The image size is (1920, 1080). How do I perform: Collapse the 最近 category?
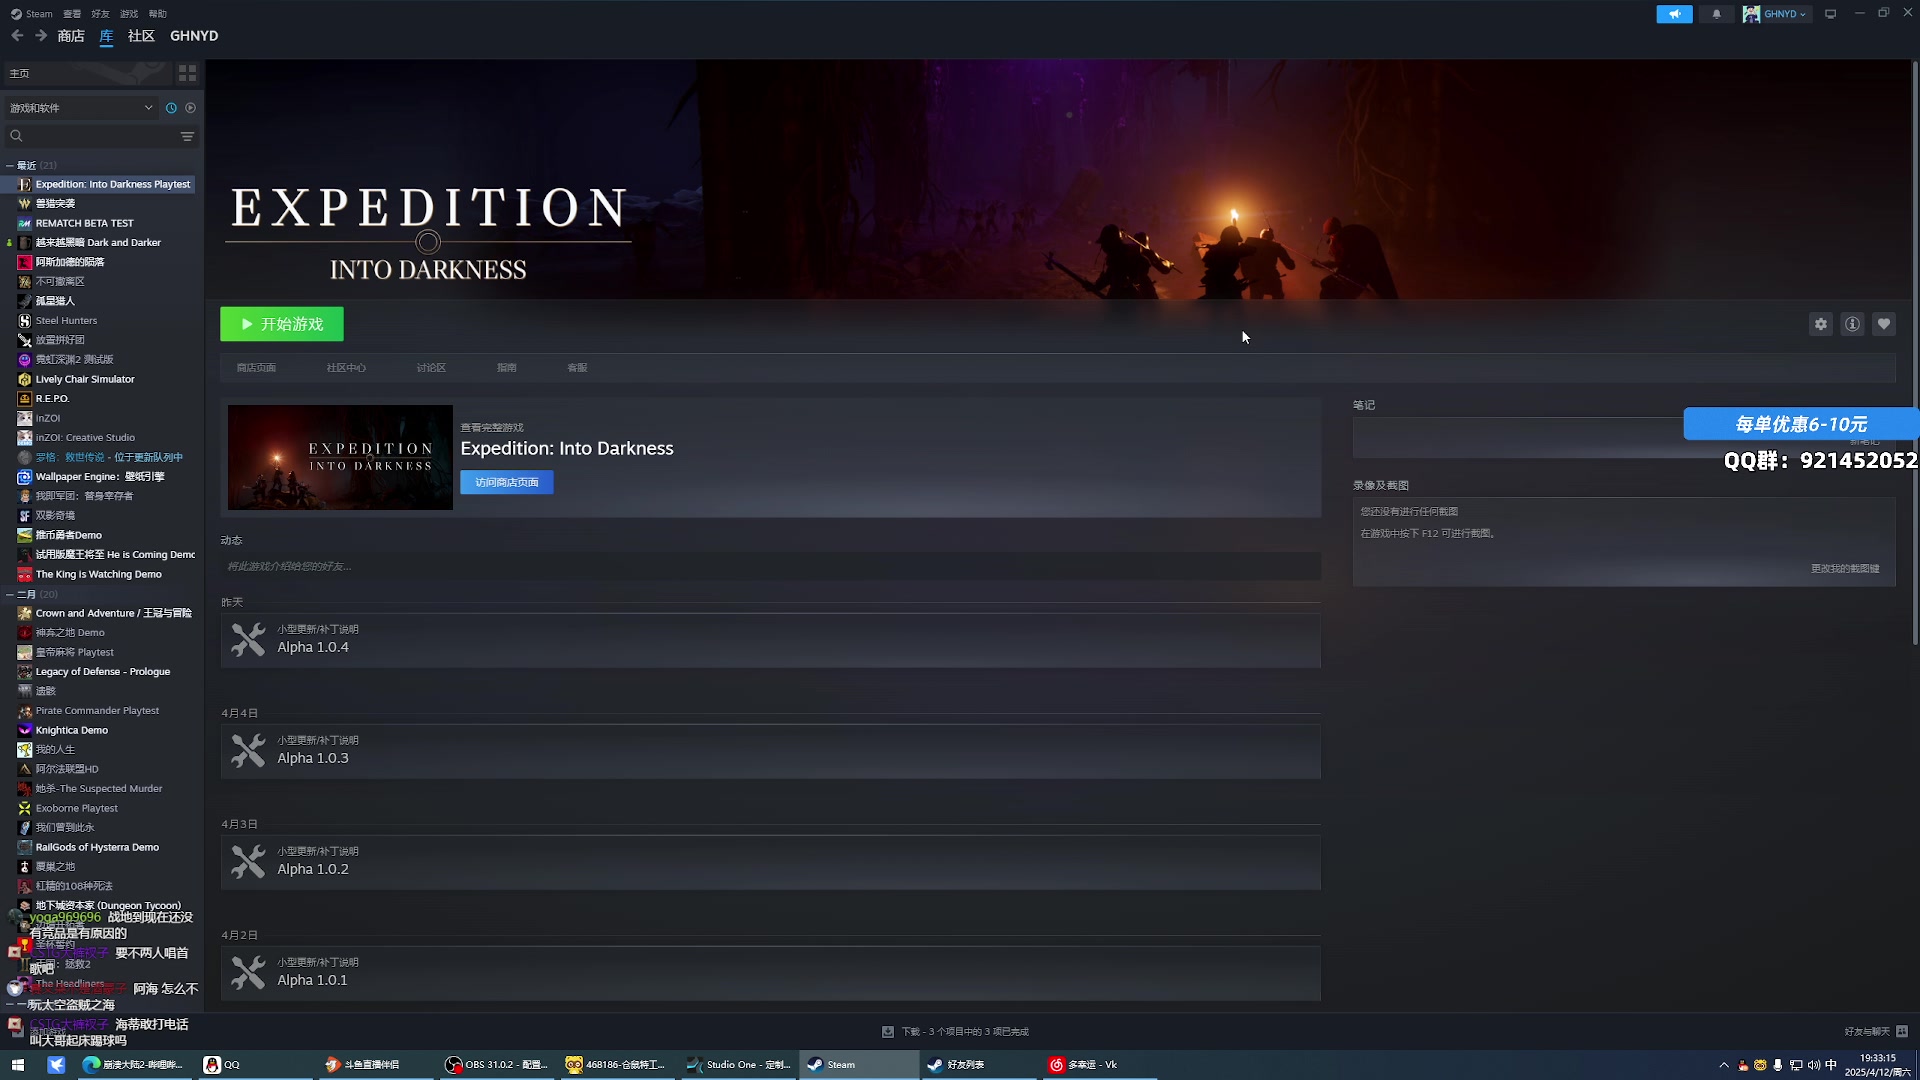[x=9, y=166]
